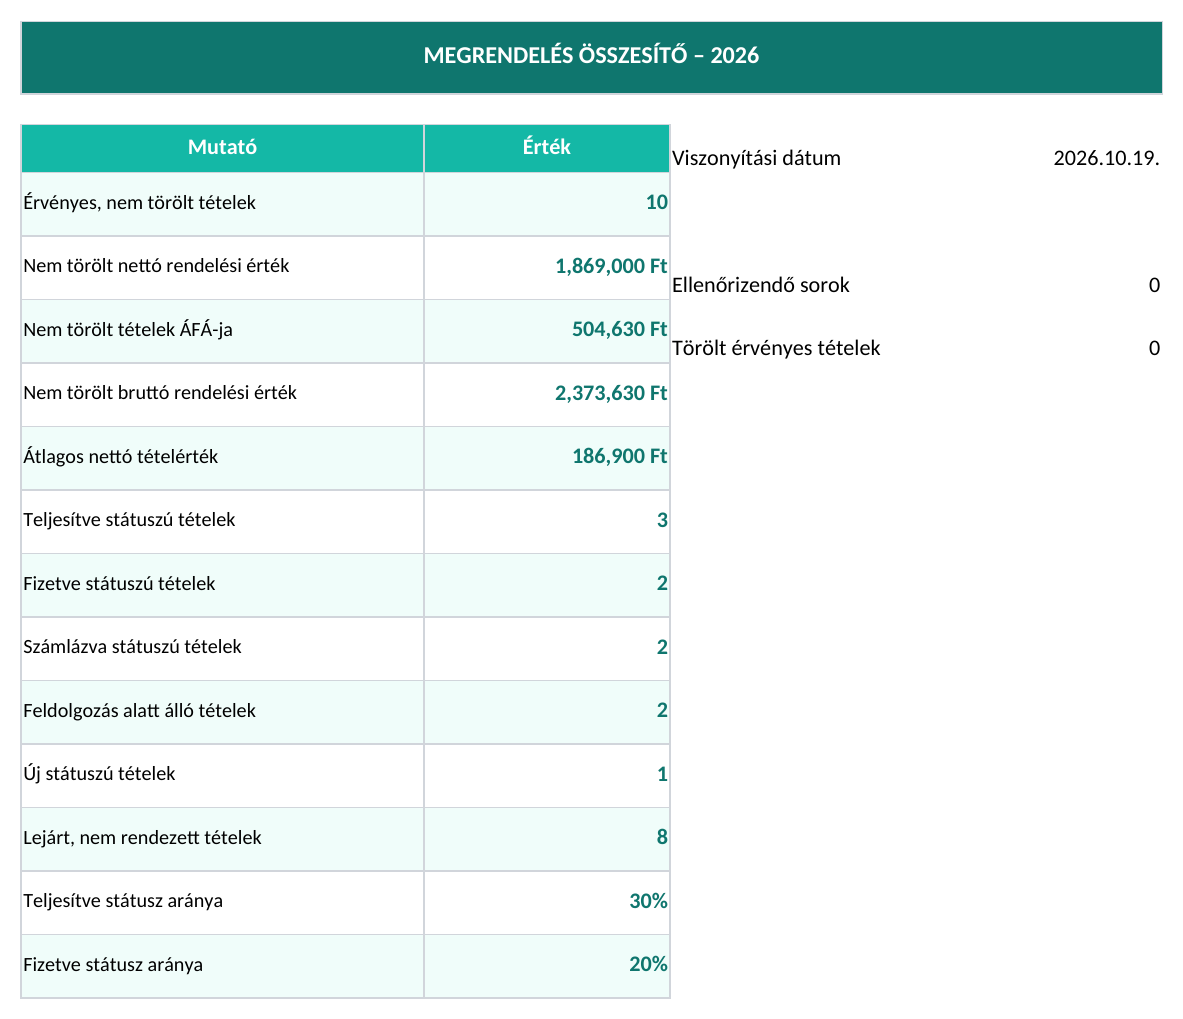Select 'Új státuszú tételek' cell
Viewport: 1183px width, 1019px height.
223,775
